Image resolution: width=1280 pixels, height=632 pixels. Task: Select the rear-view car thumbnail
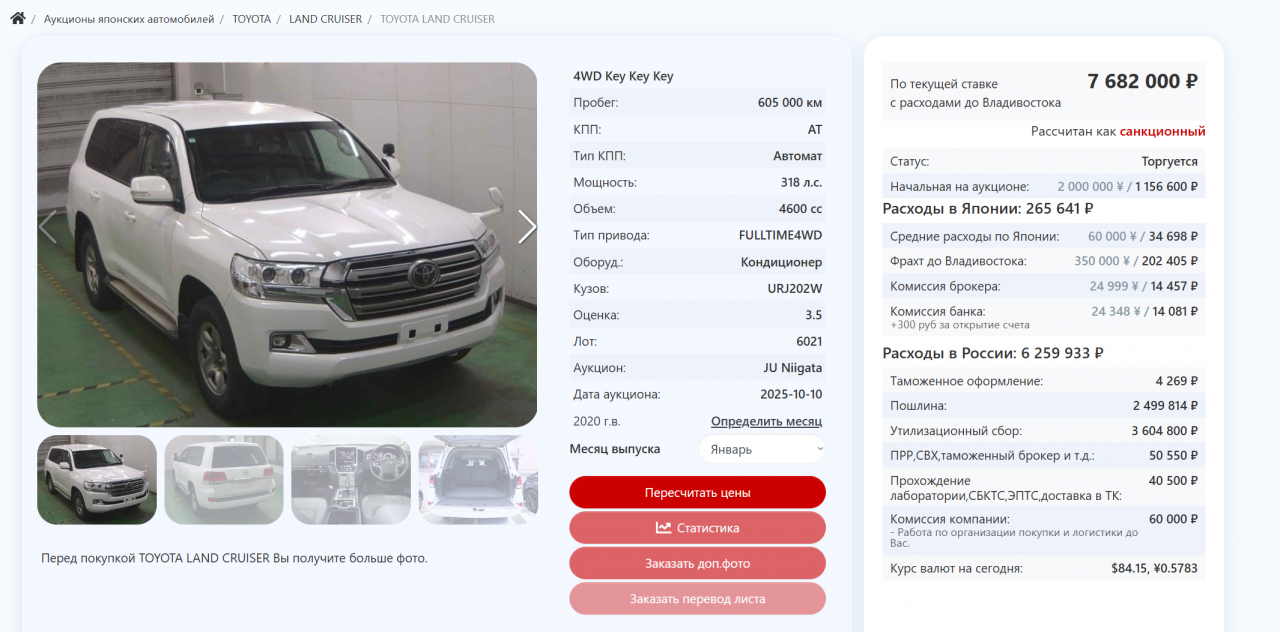coord(224,480)
